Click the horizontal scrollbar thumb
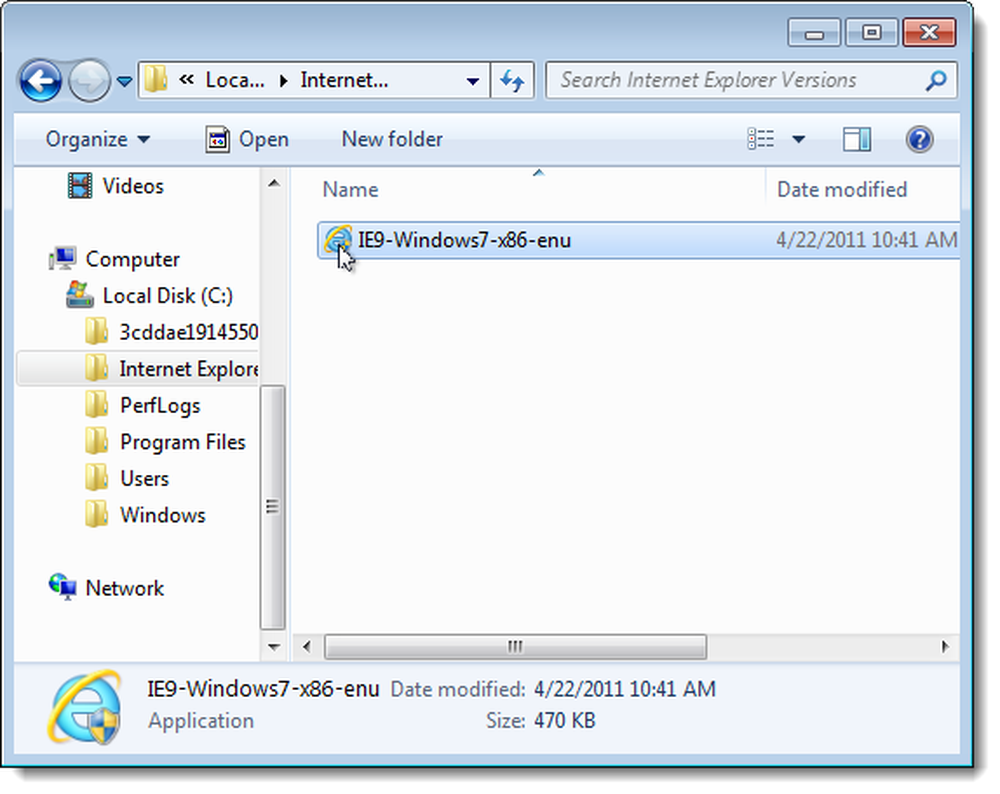This screenshot has height=794, width=1000. tap(515, 647)
